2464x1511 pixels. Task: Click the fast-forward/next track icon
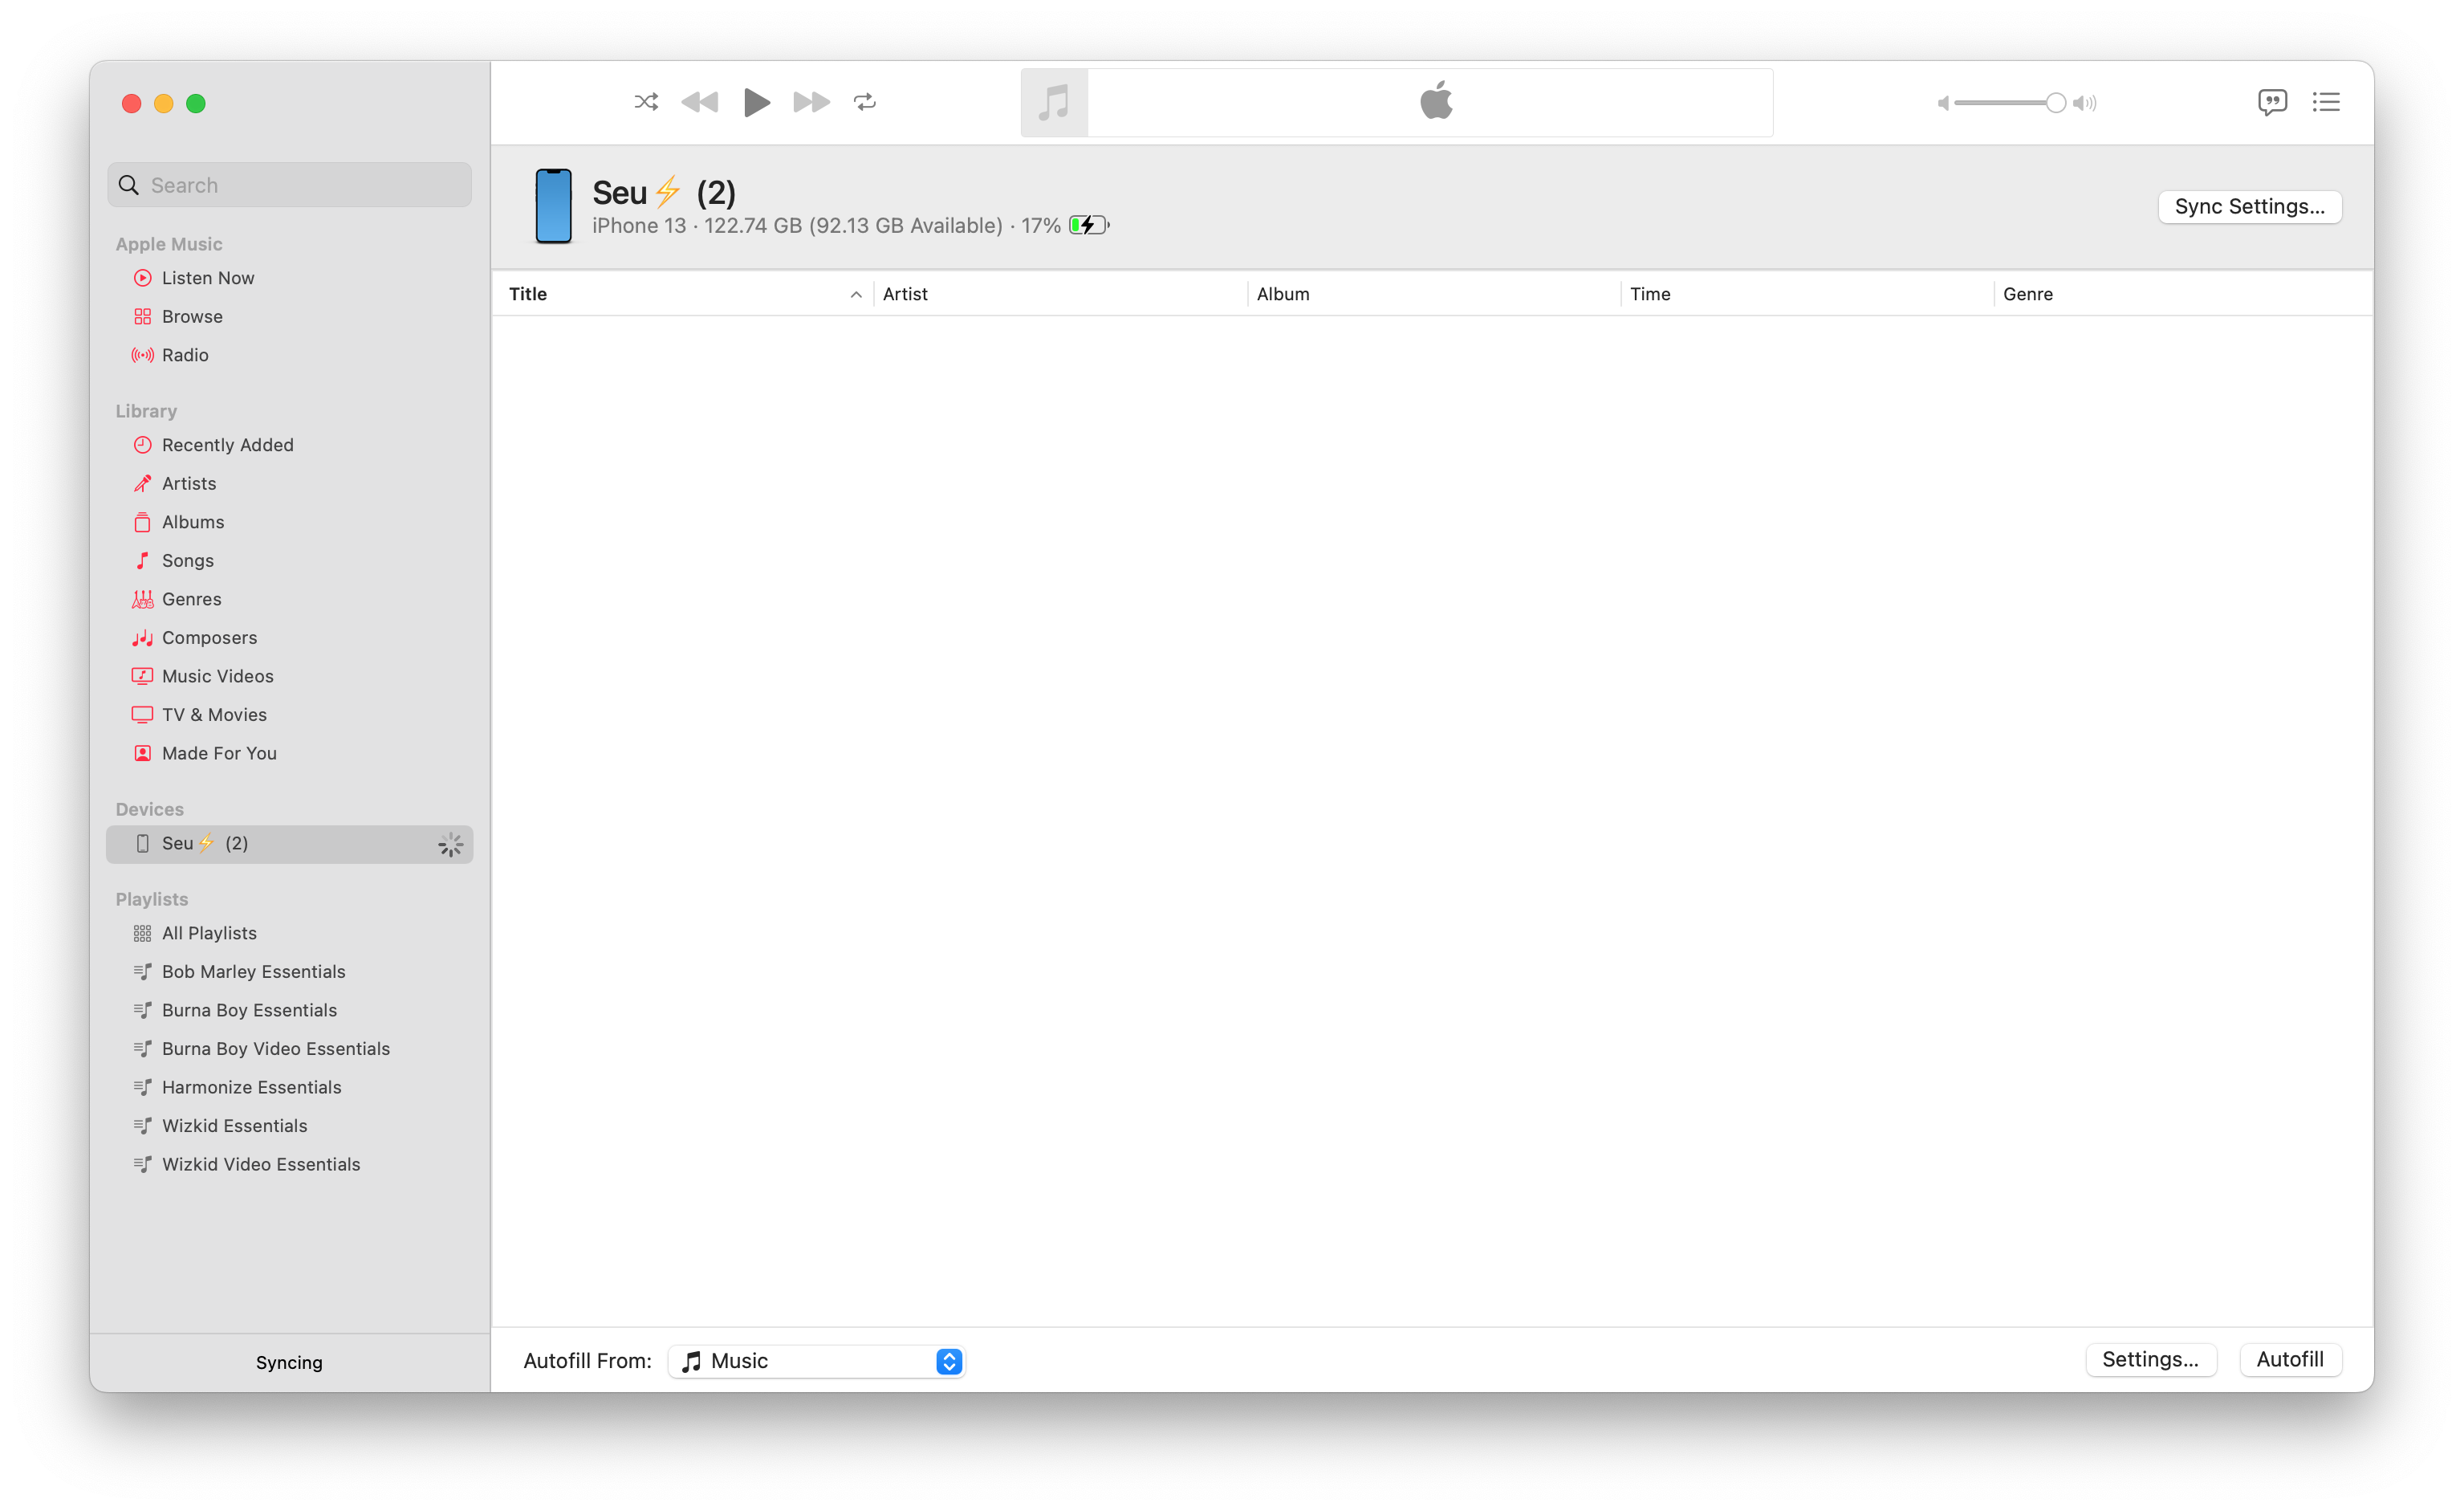click(x=810, y=100)
